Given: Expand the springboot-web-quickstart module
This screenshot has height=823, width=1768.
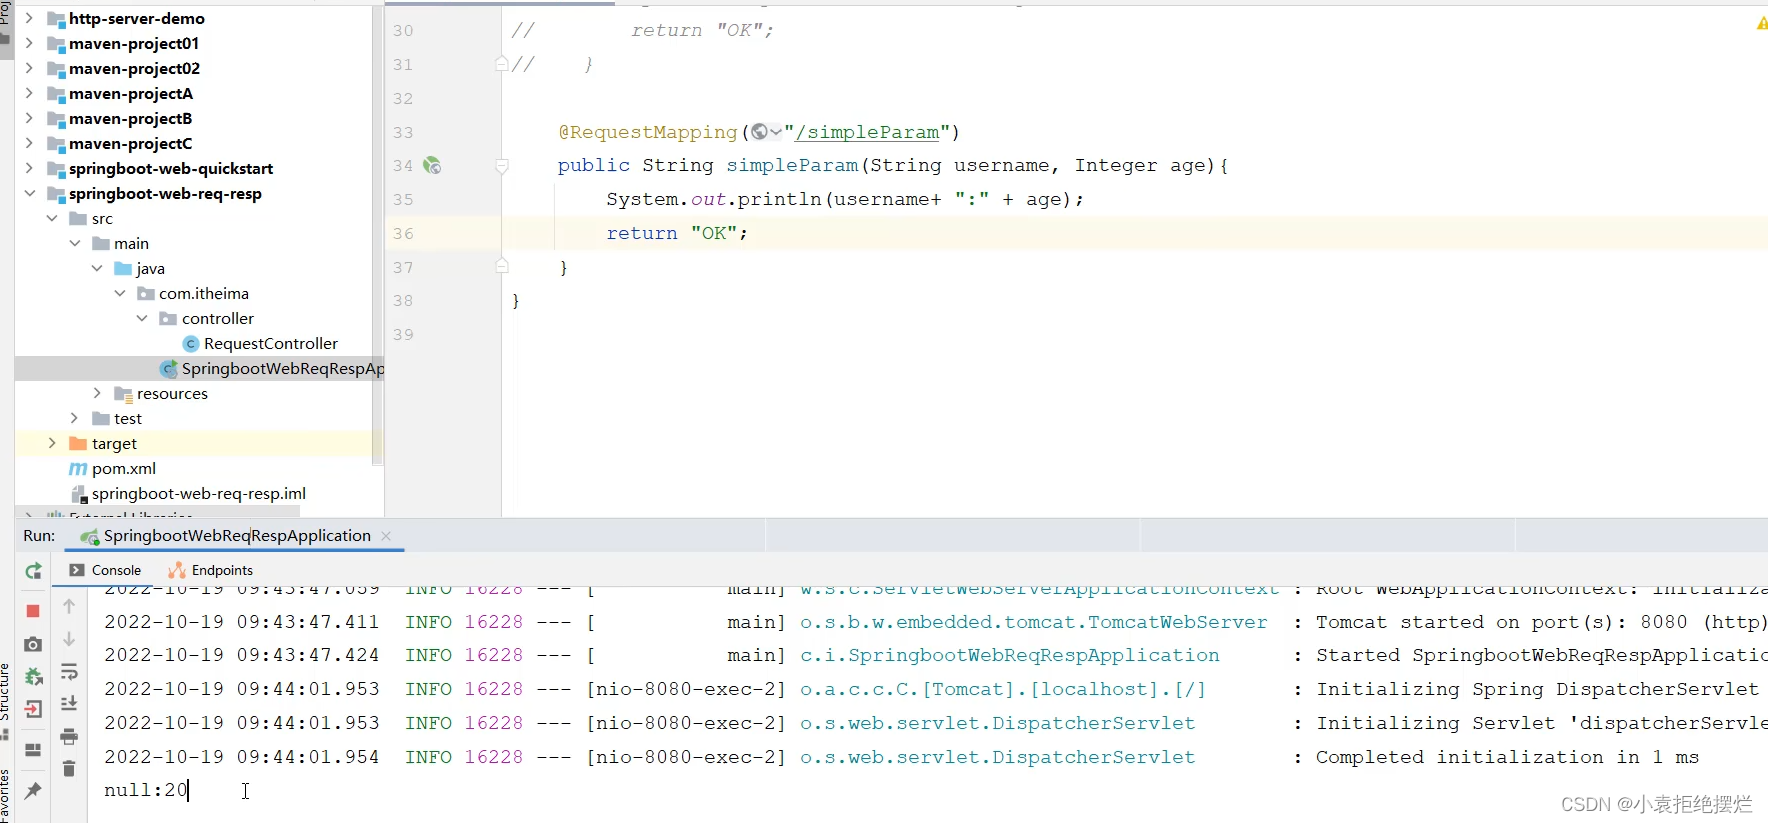Looking at the screenshot, I should [29, 168].
